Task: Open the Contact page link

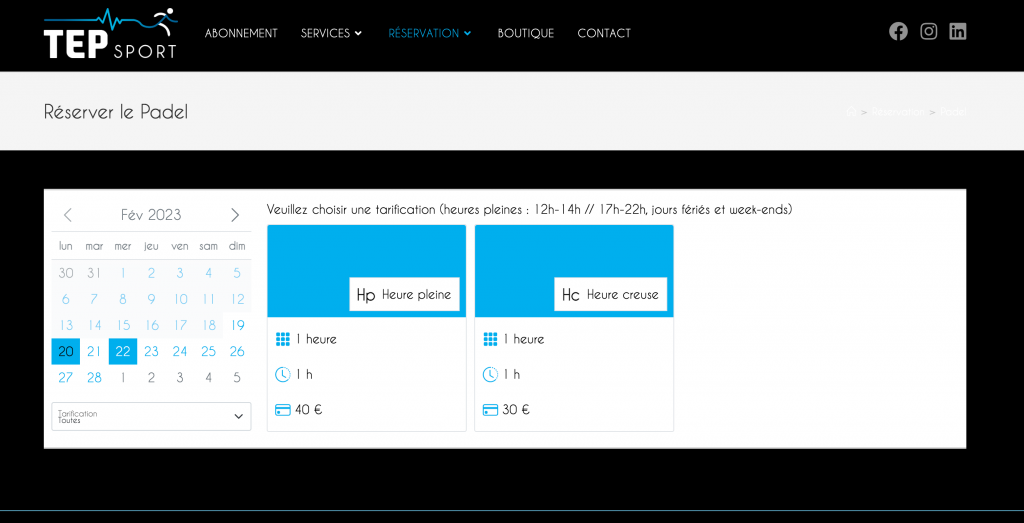Action: (604, 33)
